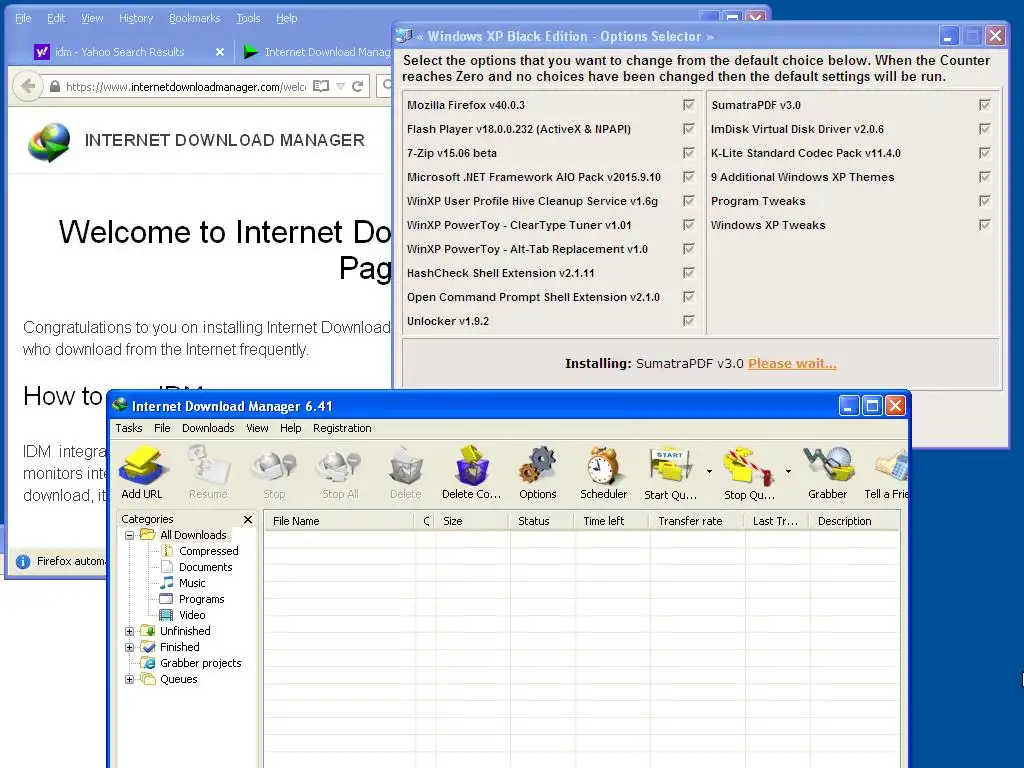Click the Please wait... link
The height and width of the screenshot is (768, 1024).
(792, 364)
